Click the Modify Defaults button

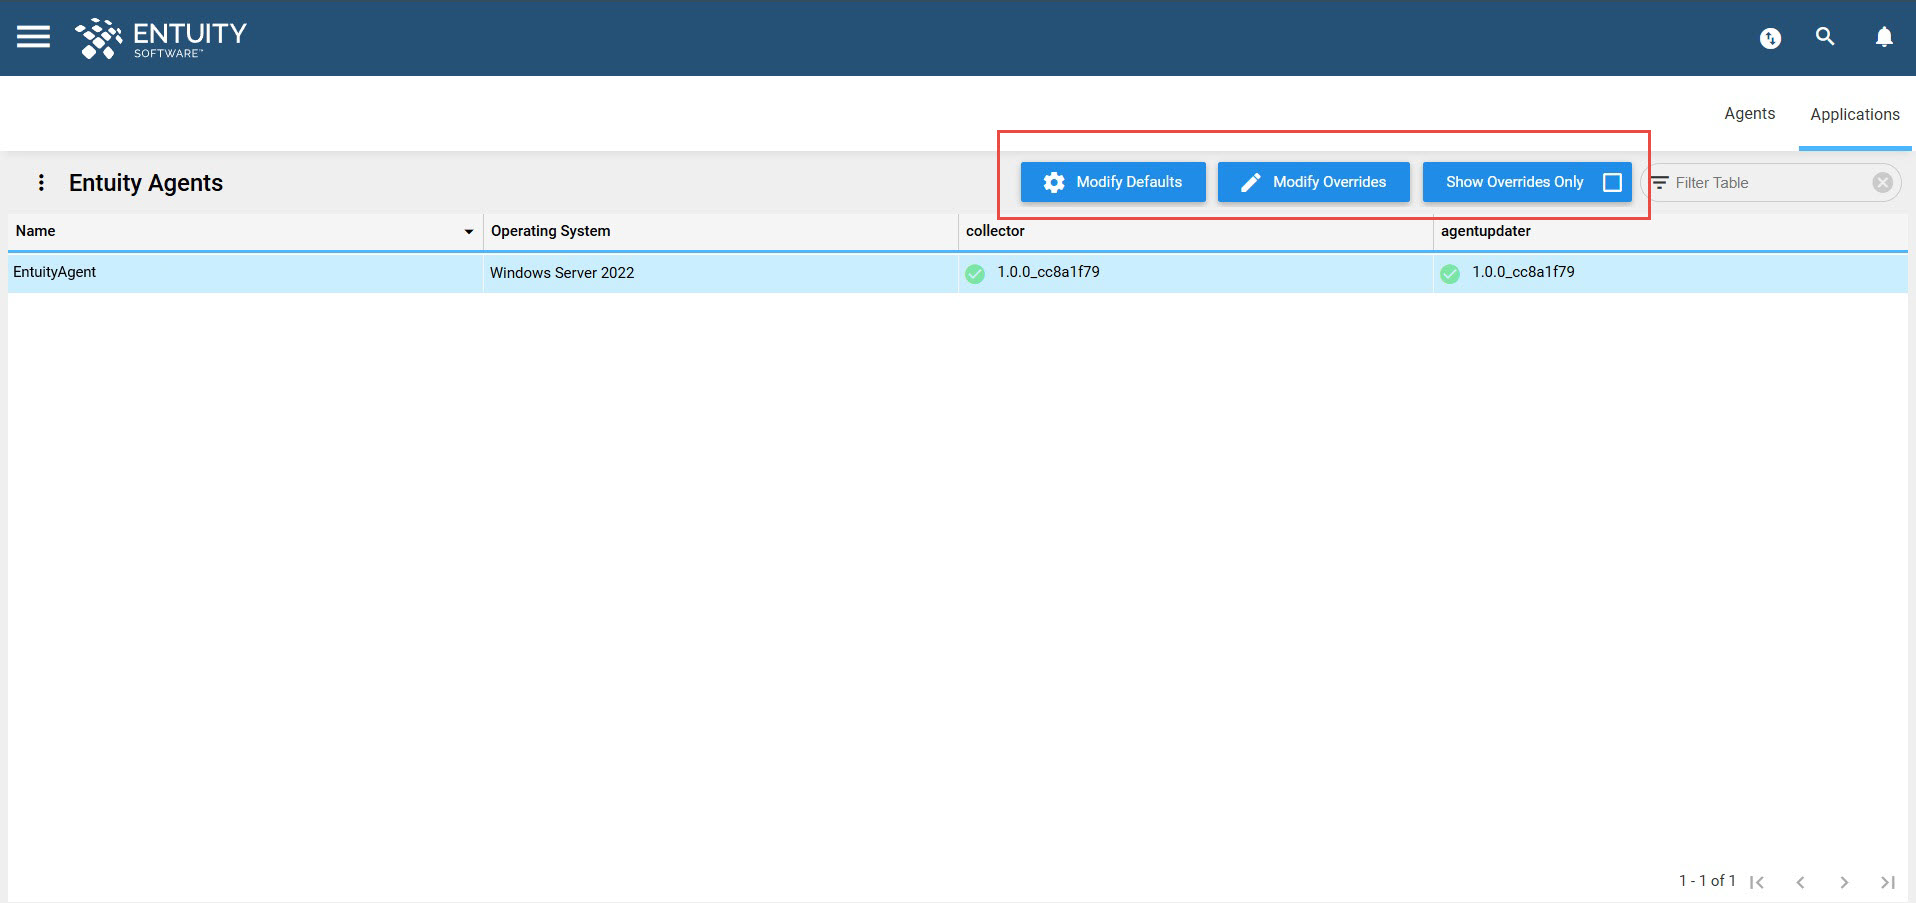tap(1113, 182)
